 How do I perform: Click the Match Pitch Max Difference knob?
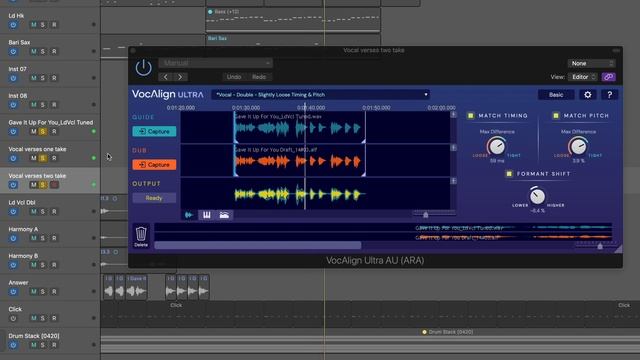(x=578, y=146)
